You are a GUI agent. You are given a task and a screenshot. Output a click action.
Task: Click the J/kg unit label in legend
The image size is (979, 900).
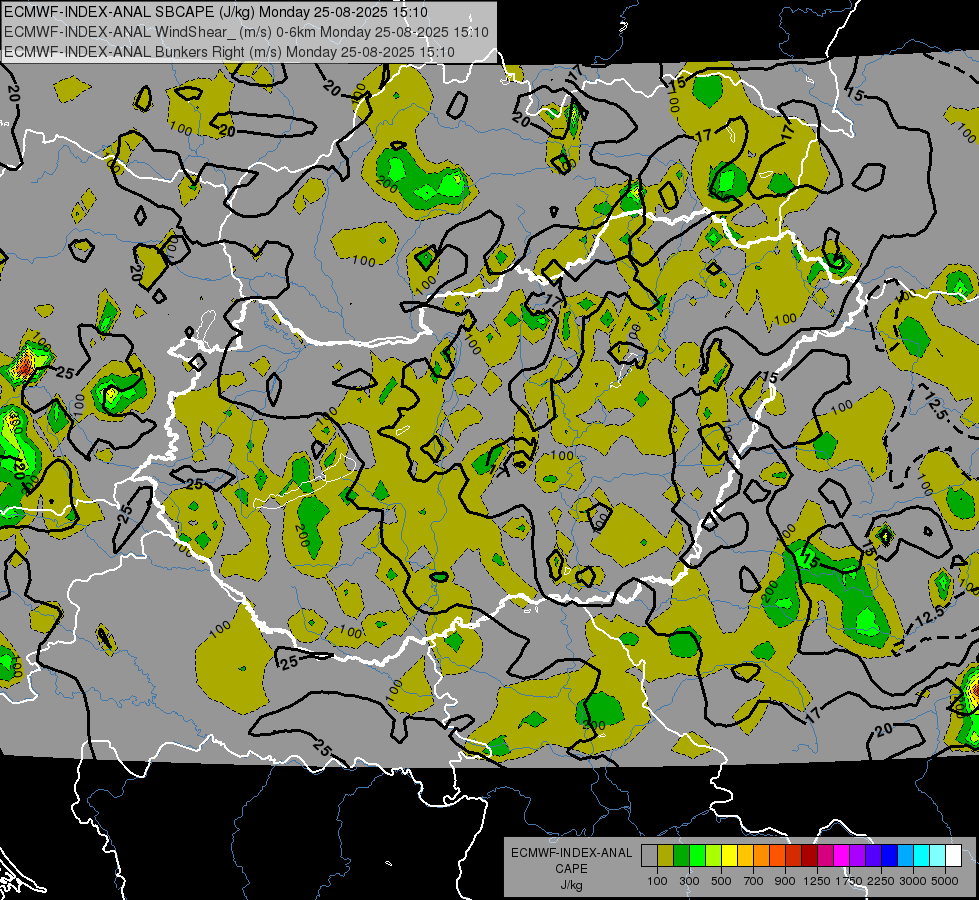click(571, 885)
